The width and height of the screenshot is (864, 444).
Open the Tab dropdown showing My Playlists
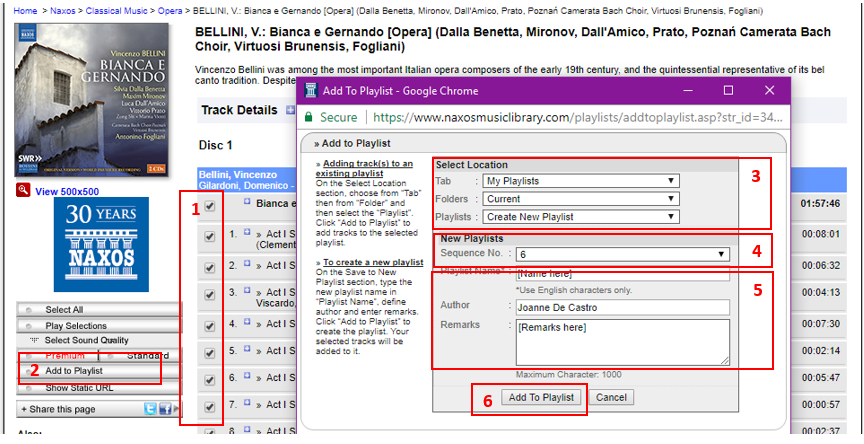click(581, 181)
